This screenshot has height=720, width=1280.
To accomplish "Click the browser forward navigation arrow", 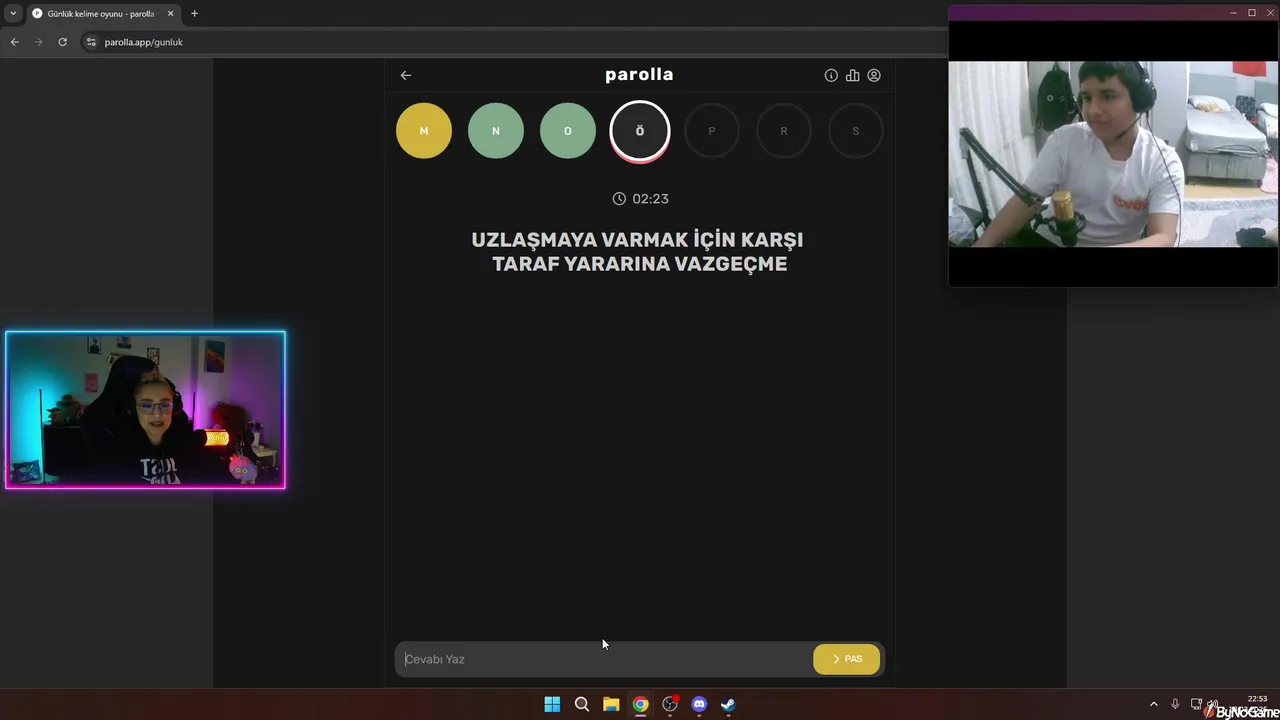I will 39,42.
